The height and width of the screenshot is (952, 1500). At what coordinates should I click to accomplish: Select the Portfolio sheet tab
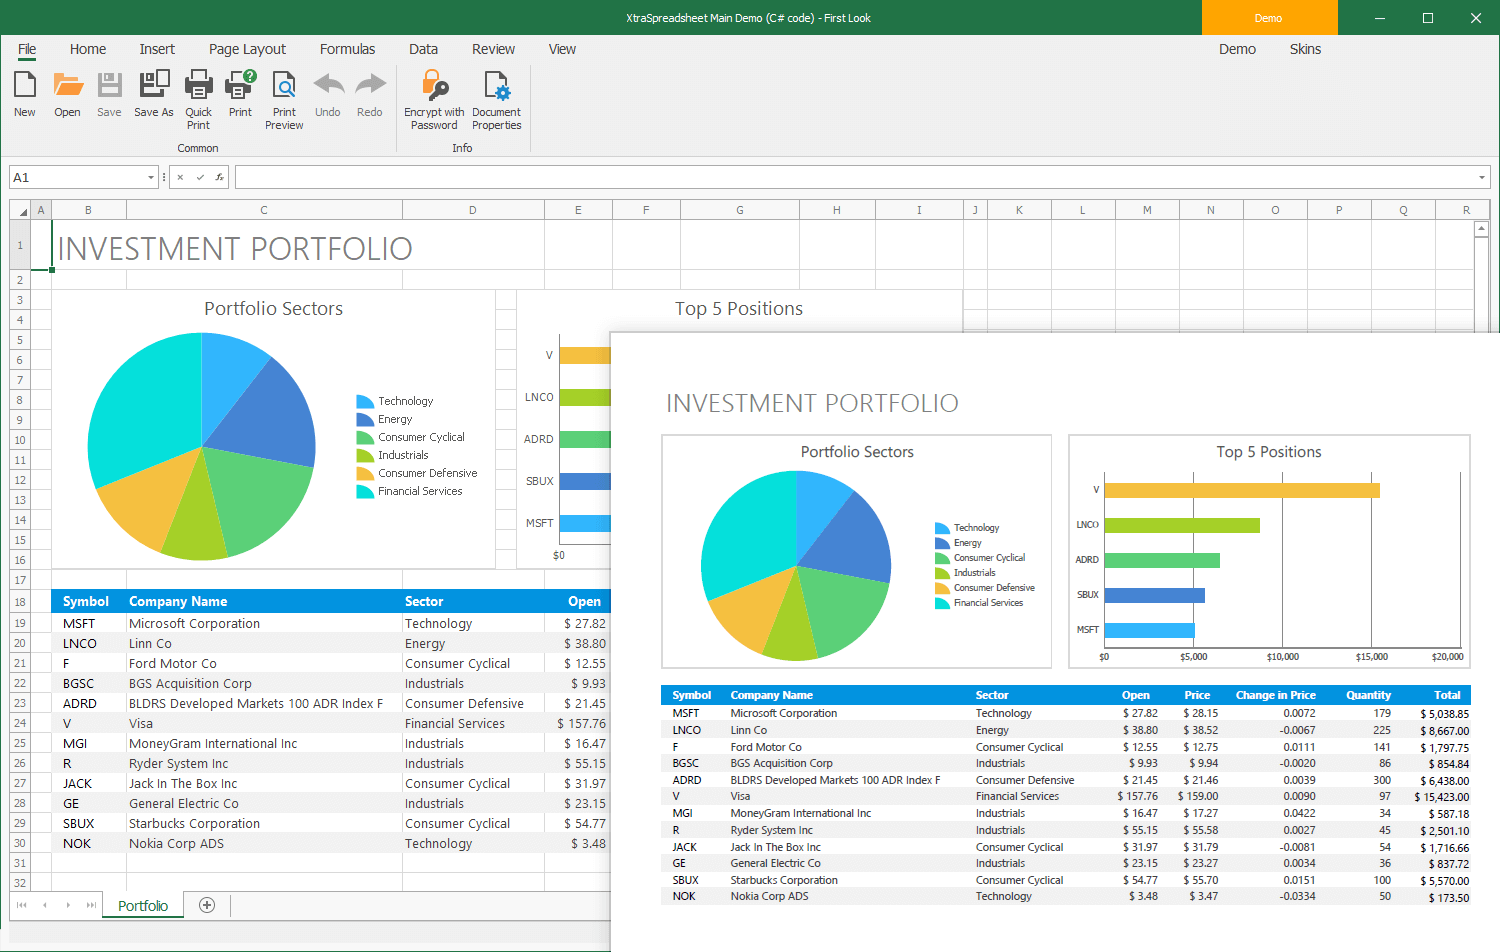[142, 905]
